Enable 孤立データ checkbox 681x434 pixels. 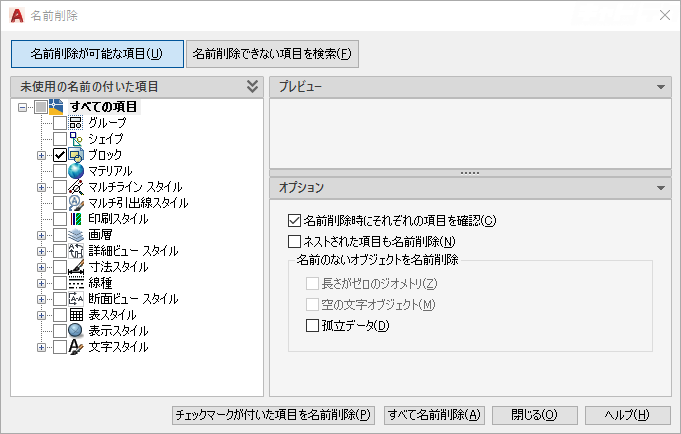(x=312, y=325)
